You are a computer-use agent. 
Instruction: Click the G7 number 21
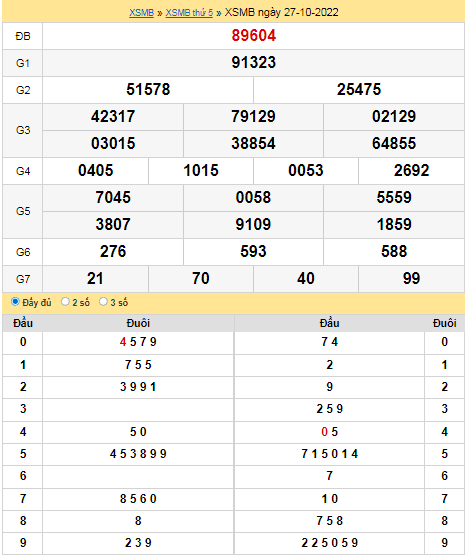point(95,278)
